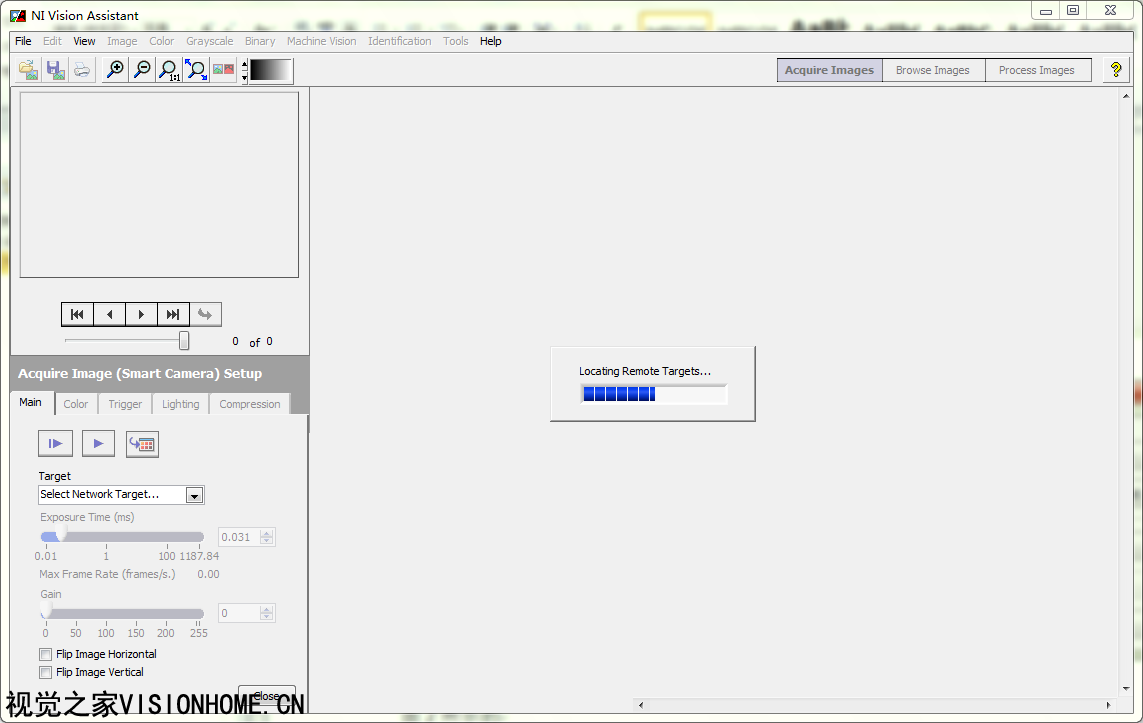Viewport: 1143px width, 723px height.
Task: Switch to the Color tab
Action: [x=76, y=404]
